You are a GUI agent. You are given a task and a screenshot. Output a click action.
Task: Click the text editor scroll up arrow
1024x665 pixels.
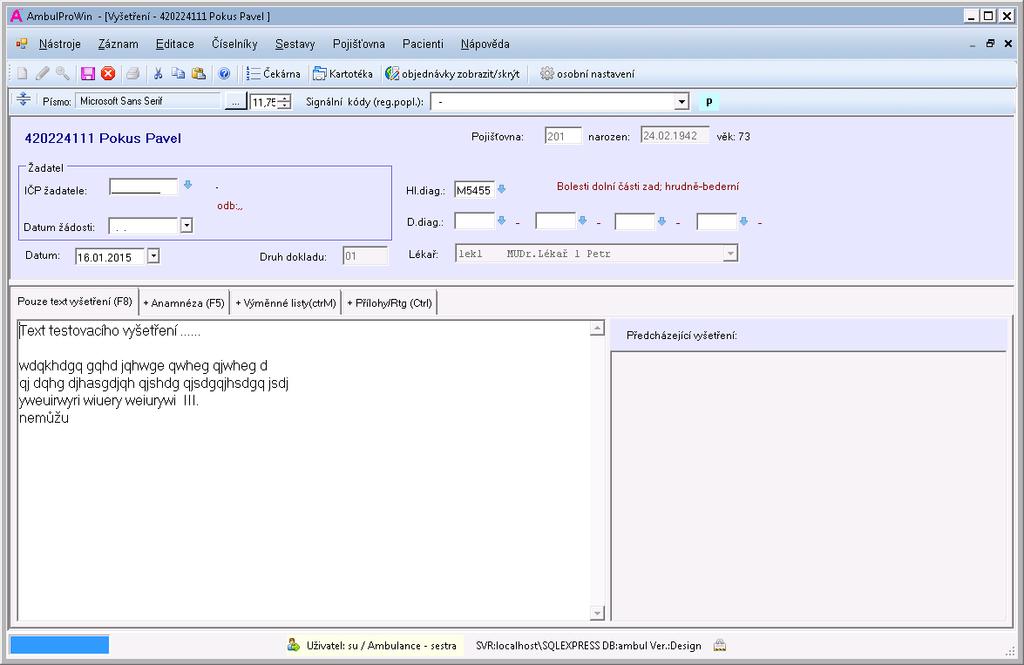[x=597, y=328]
